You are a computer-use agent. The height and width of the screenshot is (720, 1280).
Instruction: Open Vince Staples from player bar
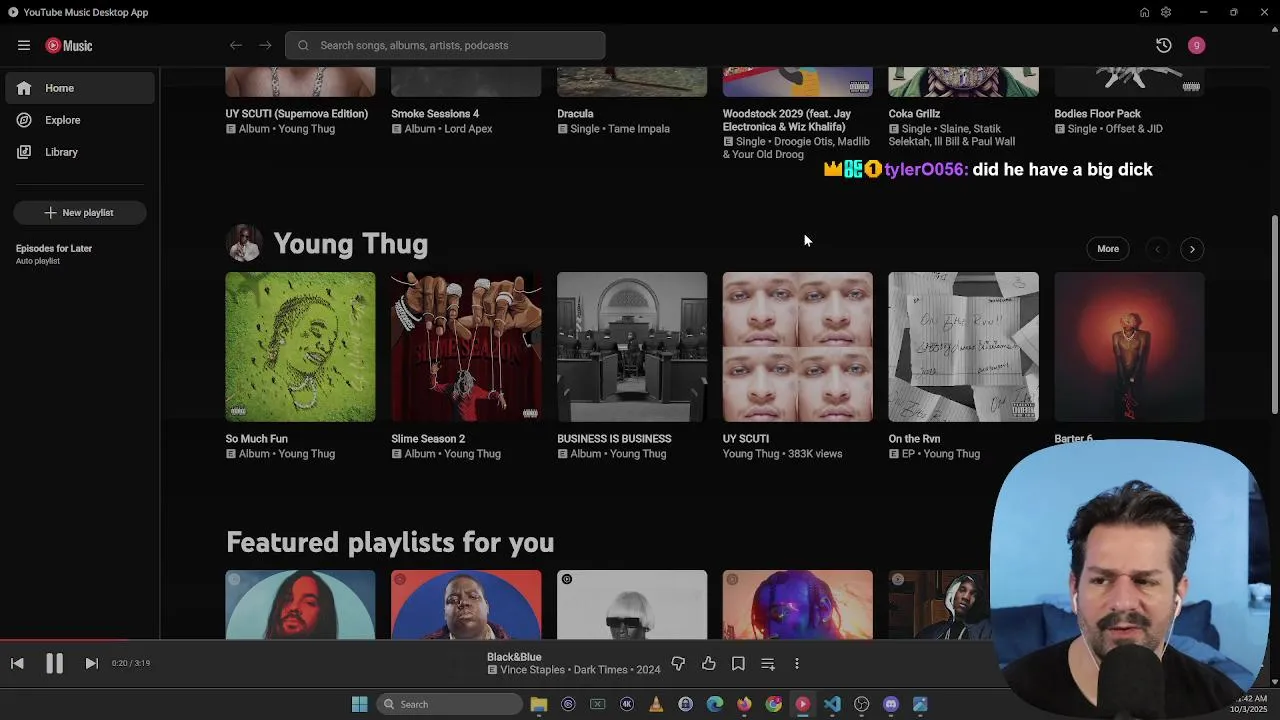533,670
